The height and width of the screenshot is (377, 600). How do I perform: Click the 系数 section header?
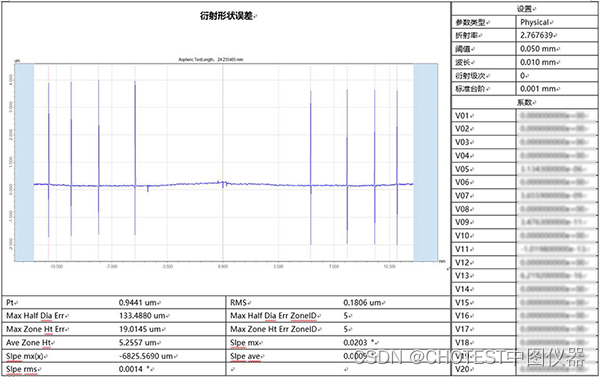pyautogui.click(x=526, y=102)
